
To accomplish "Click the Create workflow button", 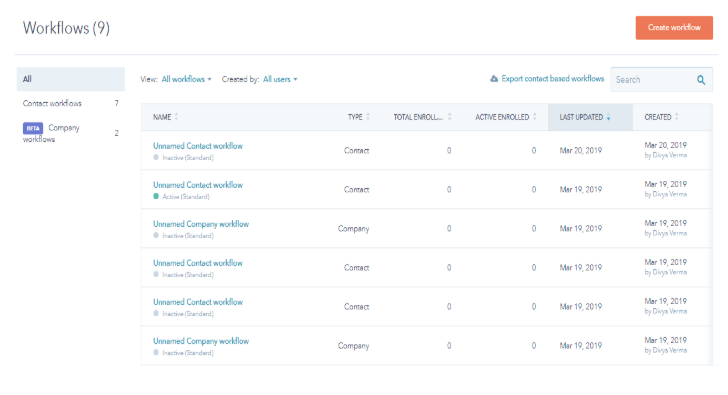I will [674, 28].
